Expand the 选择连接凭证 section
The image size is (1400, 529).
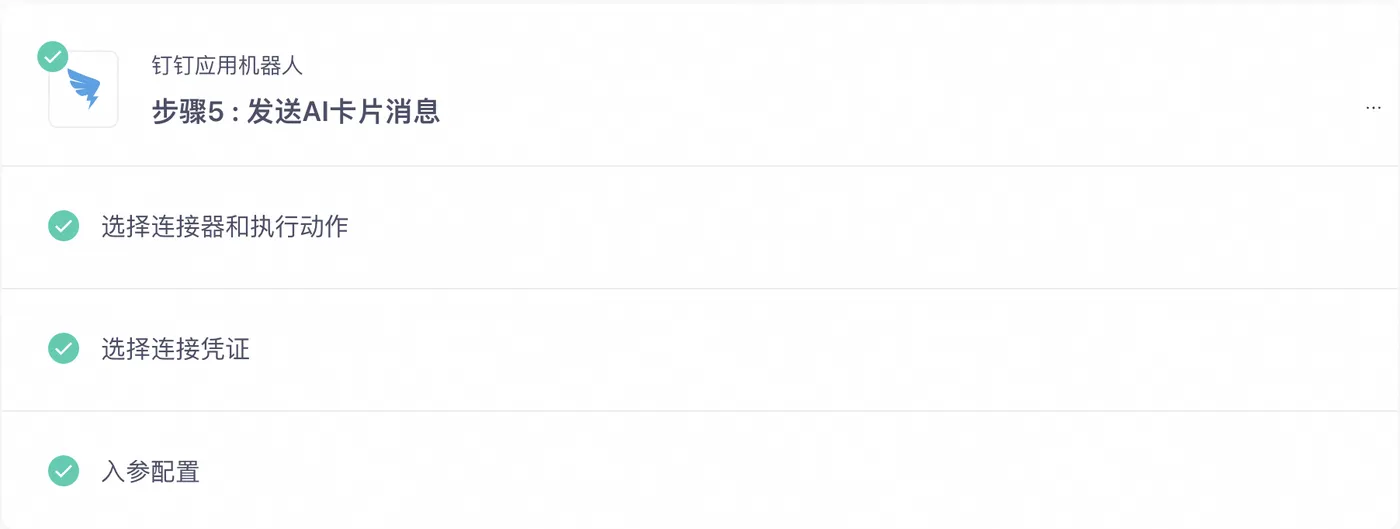coord(700,349)
